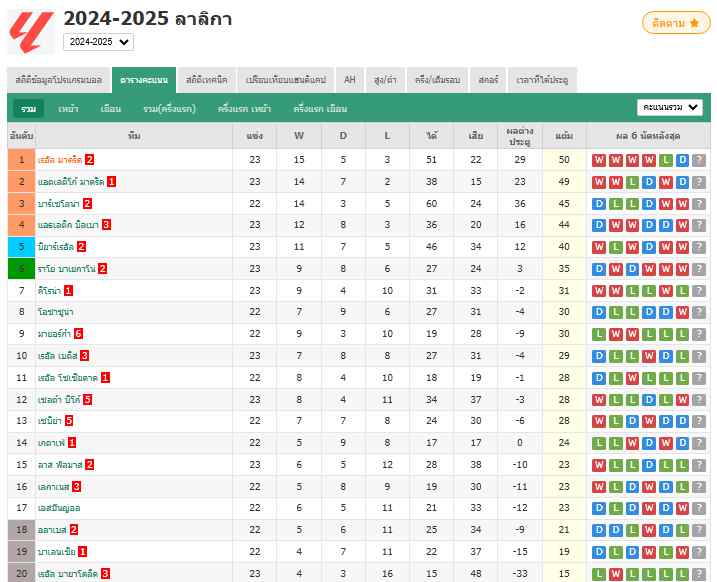Click red card badge 3 beside rank 20 Valladolid
Screen dimensions: 717x582
106,574
